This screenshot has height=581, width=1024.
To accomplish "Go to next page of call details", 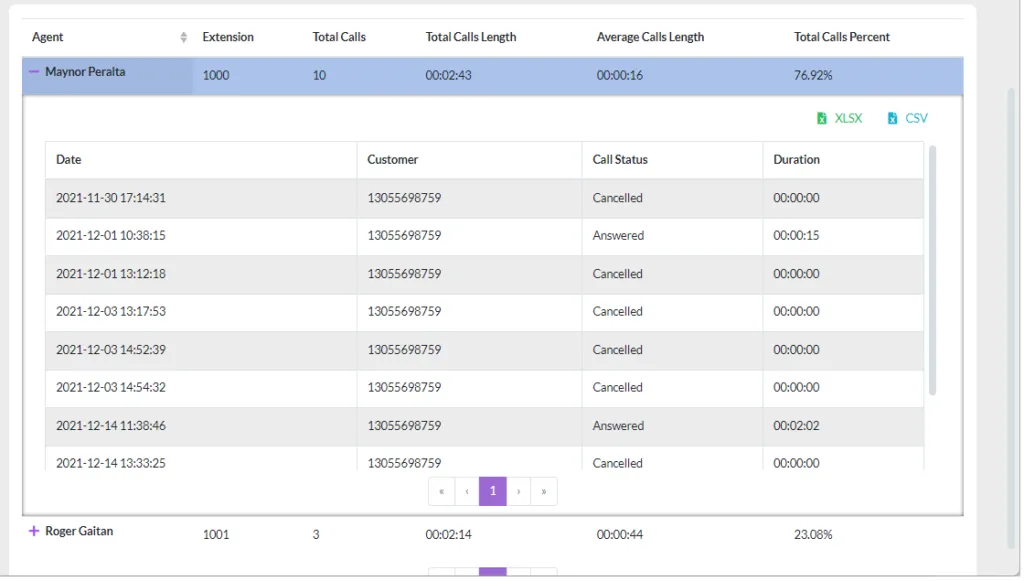I will tap(519, 492).
